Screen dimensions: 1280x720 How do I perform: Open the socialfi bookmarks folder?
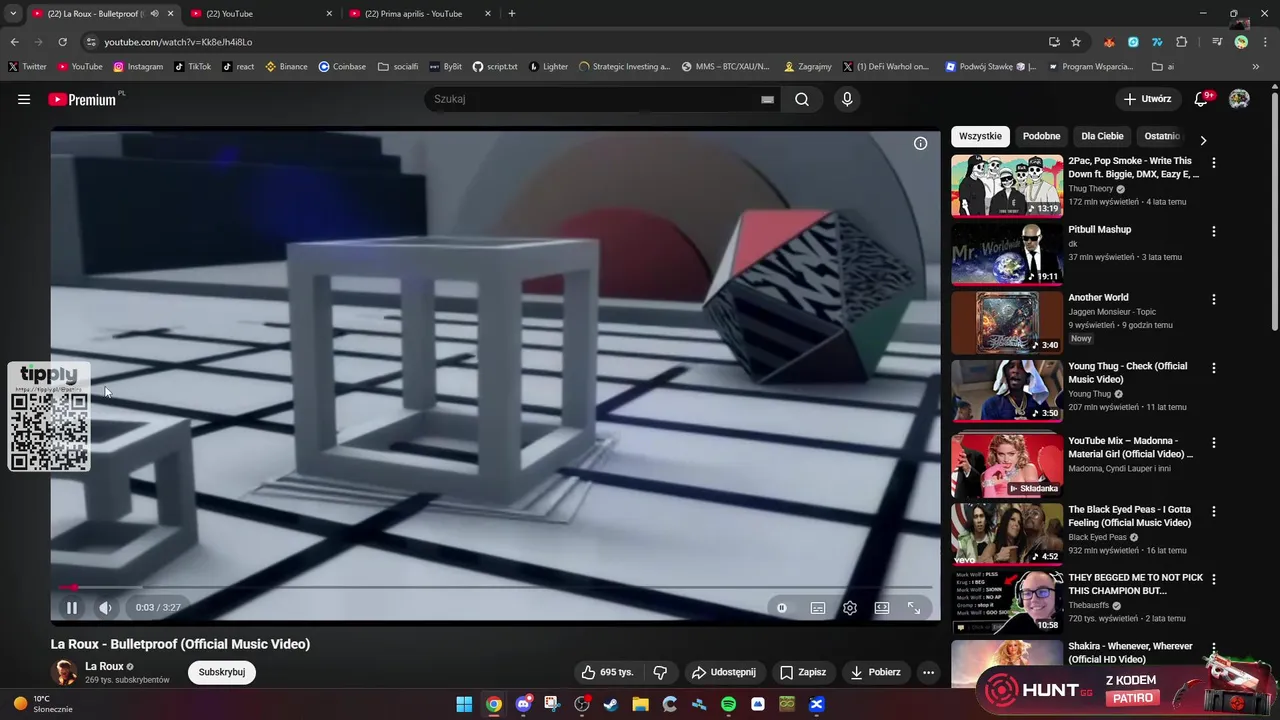[398, 67]
